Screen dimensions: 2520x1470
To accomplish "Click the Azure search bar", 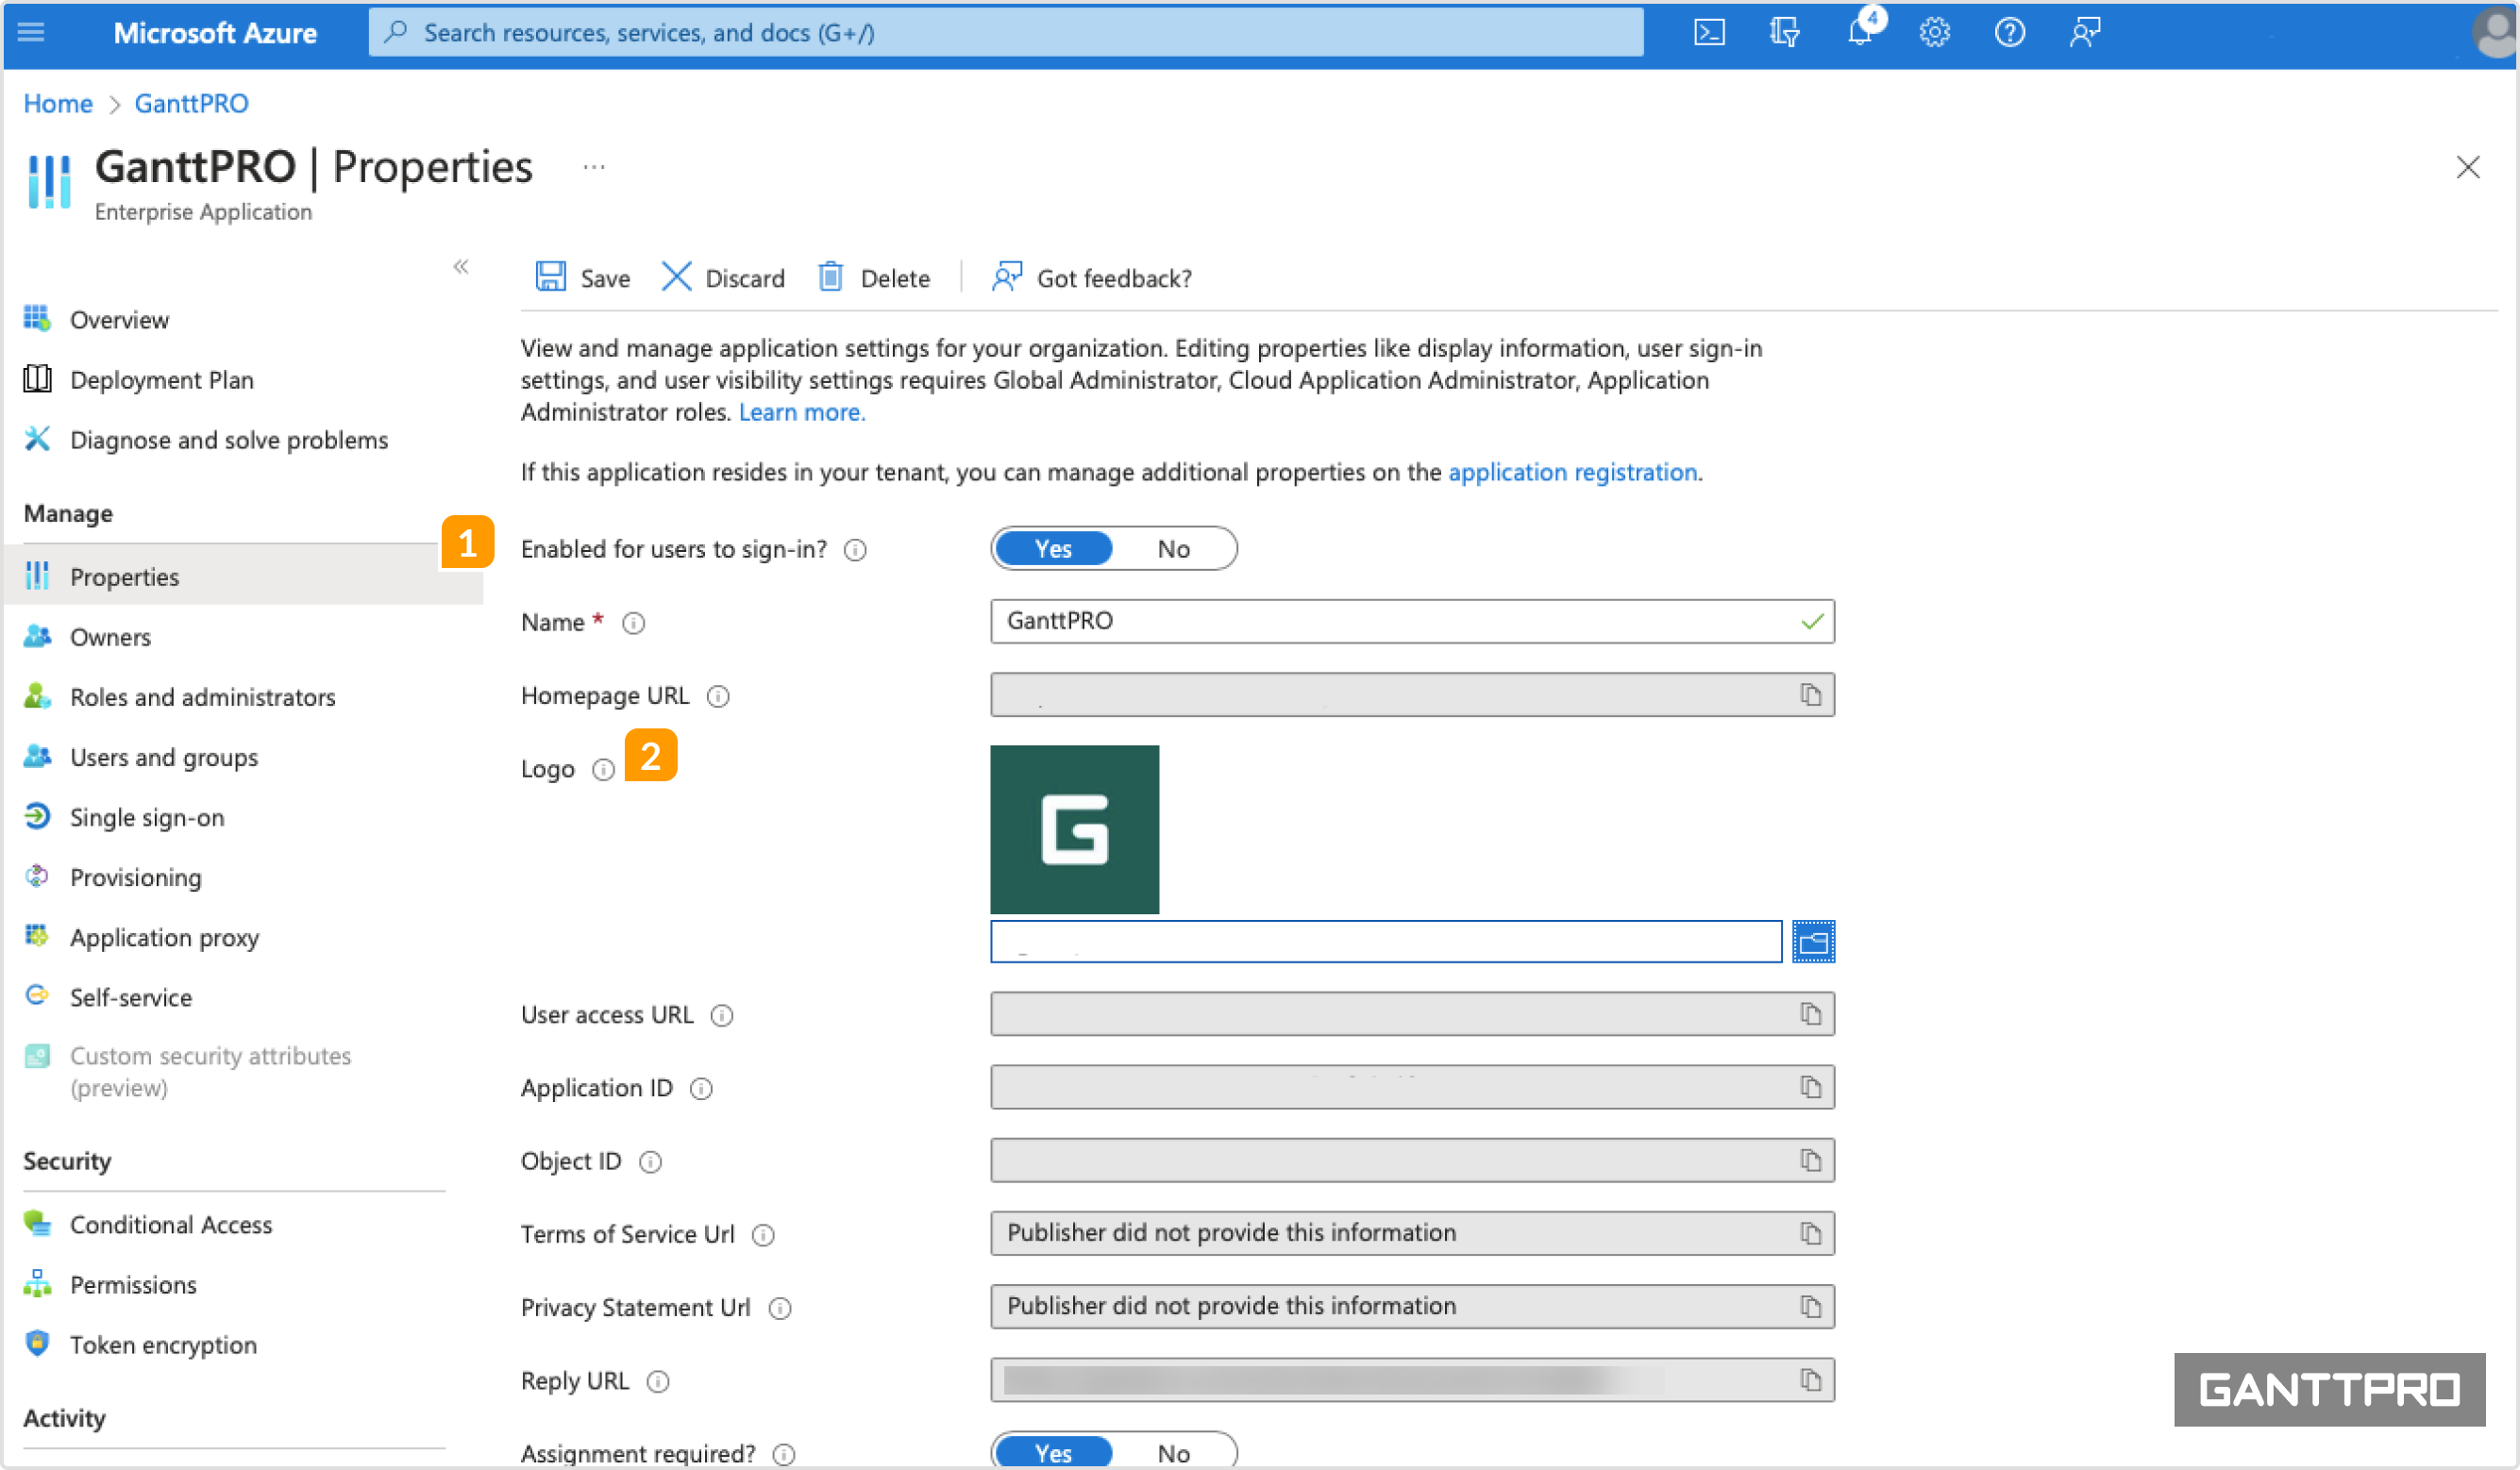I will pos(1005,32).
